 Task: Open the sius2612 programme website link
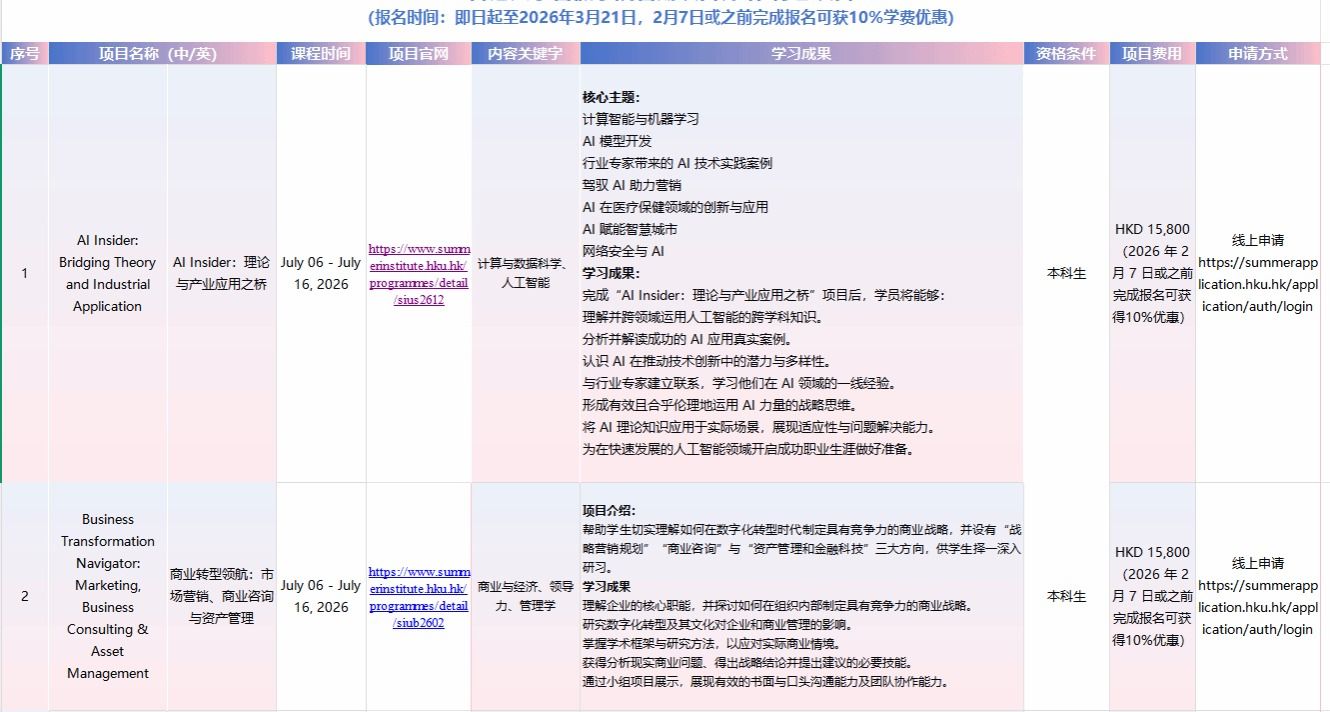[419, 274]
